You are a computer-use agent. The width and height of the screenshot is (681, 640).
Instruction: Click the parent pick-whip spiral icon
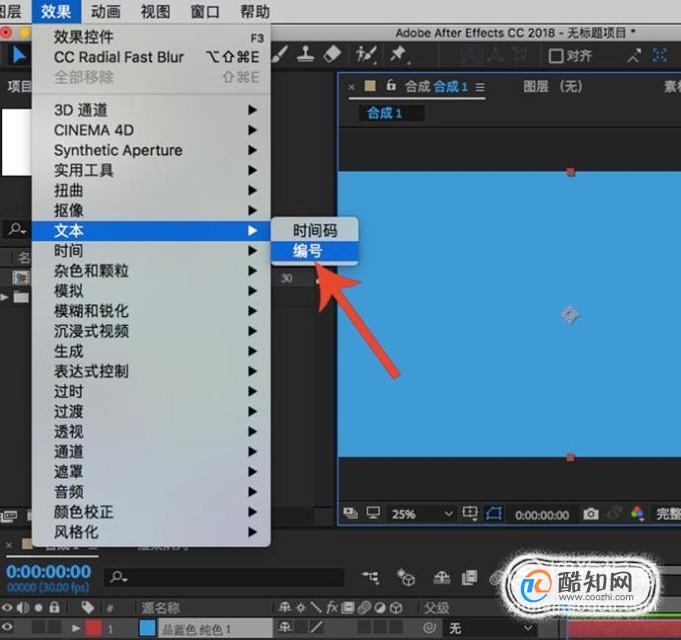(x=430, y=628)
